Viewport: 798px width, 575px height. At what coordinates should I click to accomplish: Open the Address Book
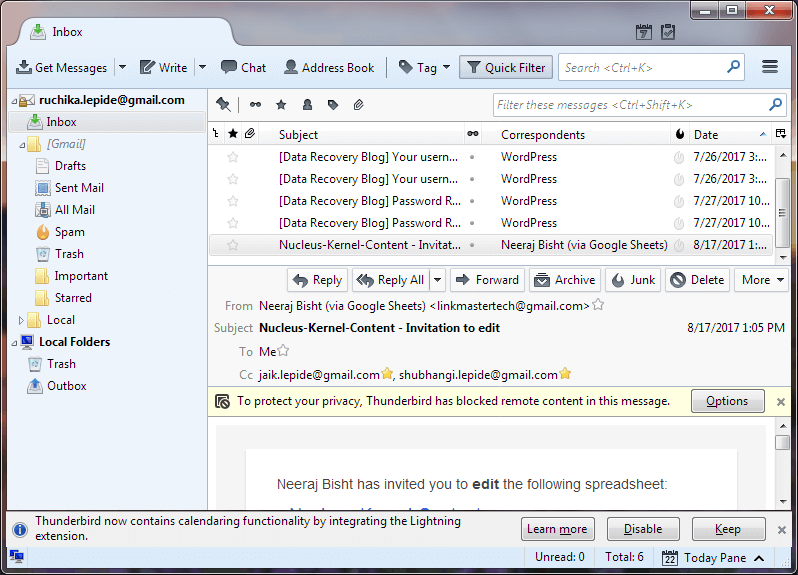point(329,67)
